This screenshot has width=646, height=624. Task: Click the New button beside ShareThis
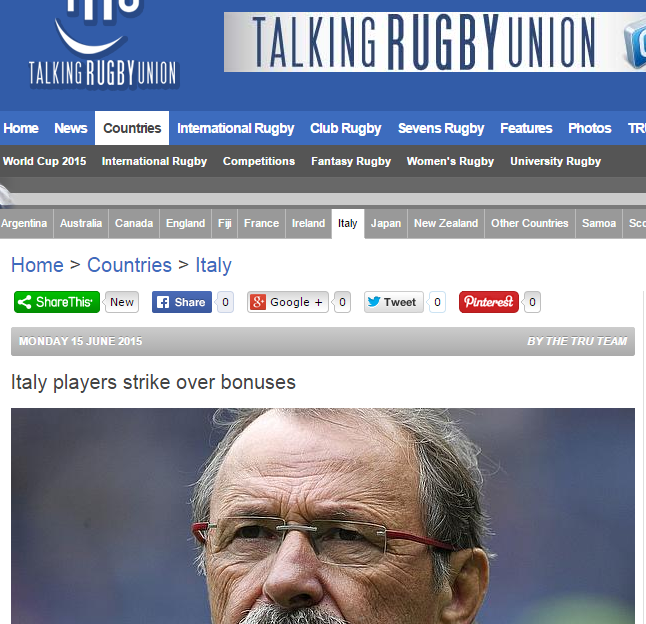[122, 302]
